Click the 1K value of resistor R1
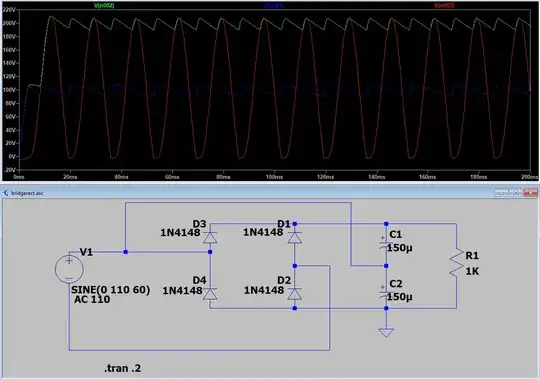The image size is (540, 380). click(472, 271)
